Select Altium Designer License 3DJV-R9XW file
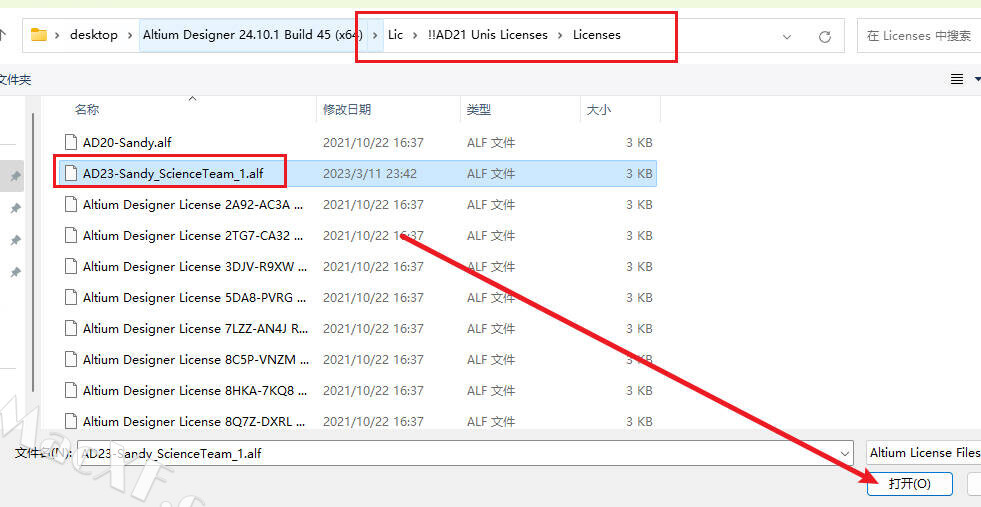This screenshot has width=981, height=507. (x=357, y=267)
